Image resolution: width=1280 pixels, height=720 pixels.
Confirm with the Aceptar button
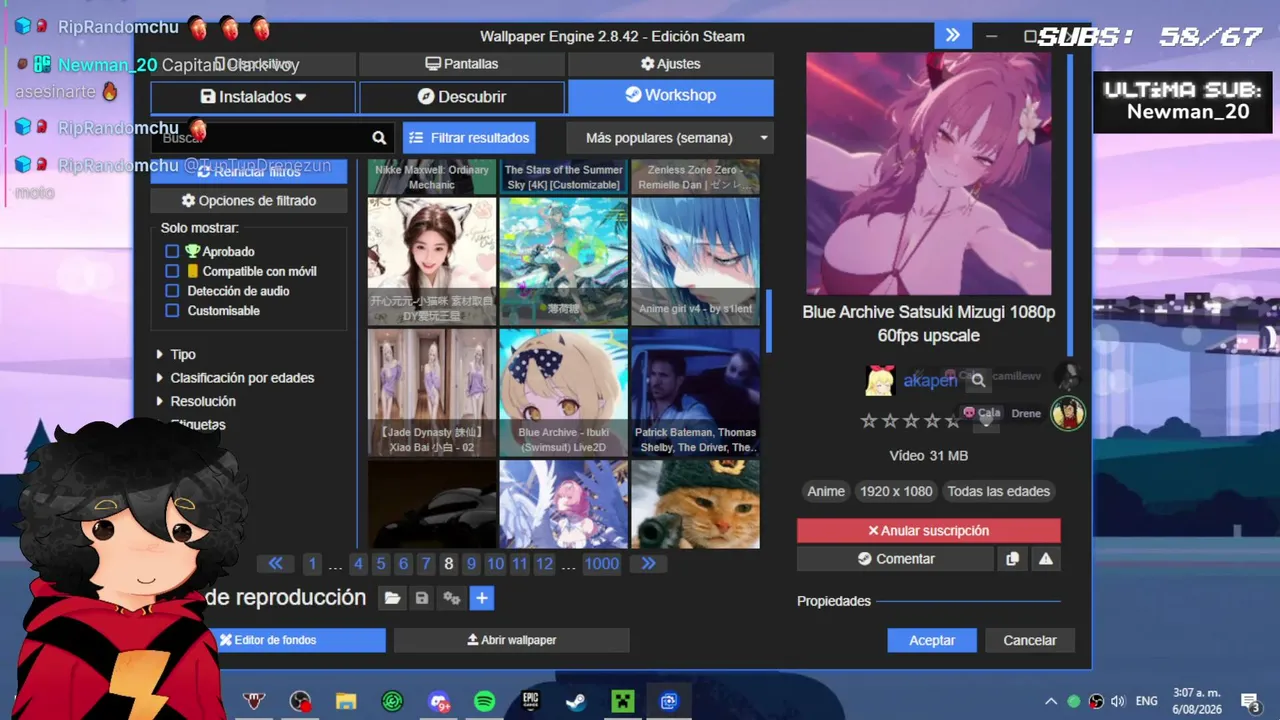tap(932, 640)
